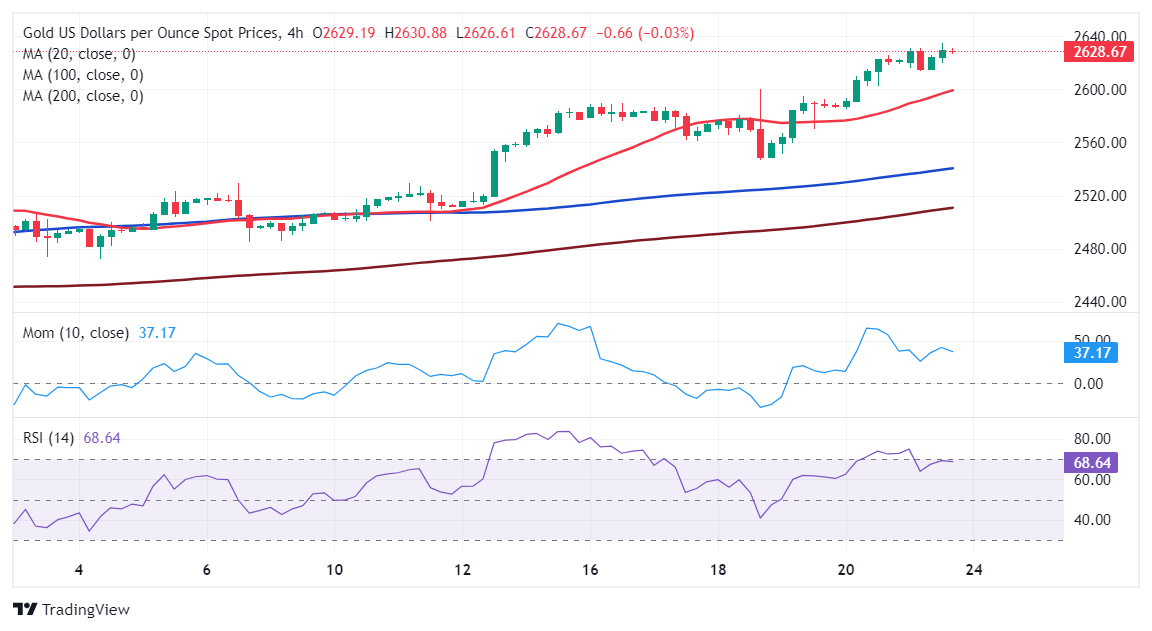Click the TradingView brand text link
The height and width of the screenshot is (631, 1152).
[x=85, y=610]
